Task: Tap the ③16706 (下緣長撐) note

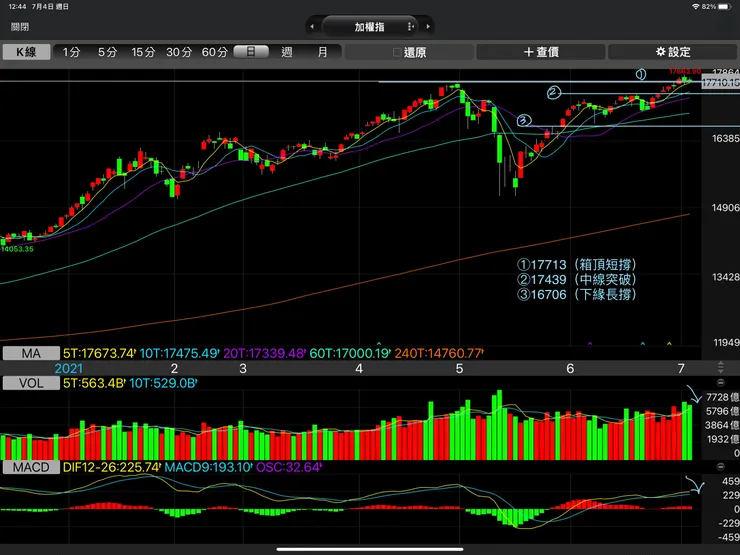Action: tap(577, 294)
